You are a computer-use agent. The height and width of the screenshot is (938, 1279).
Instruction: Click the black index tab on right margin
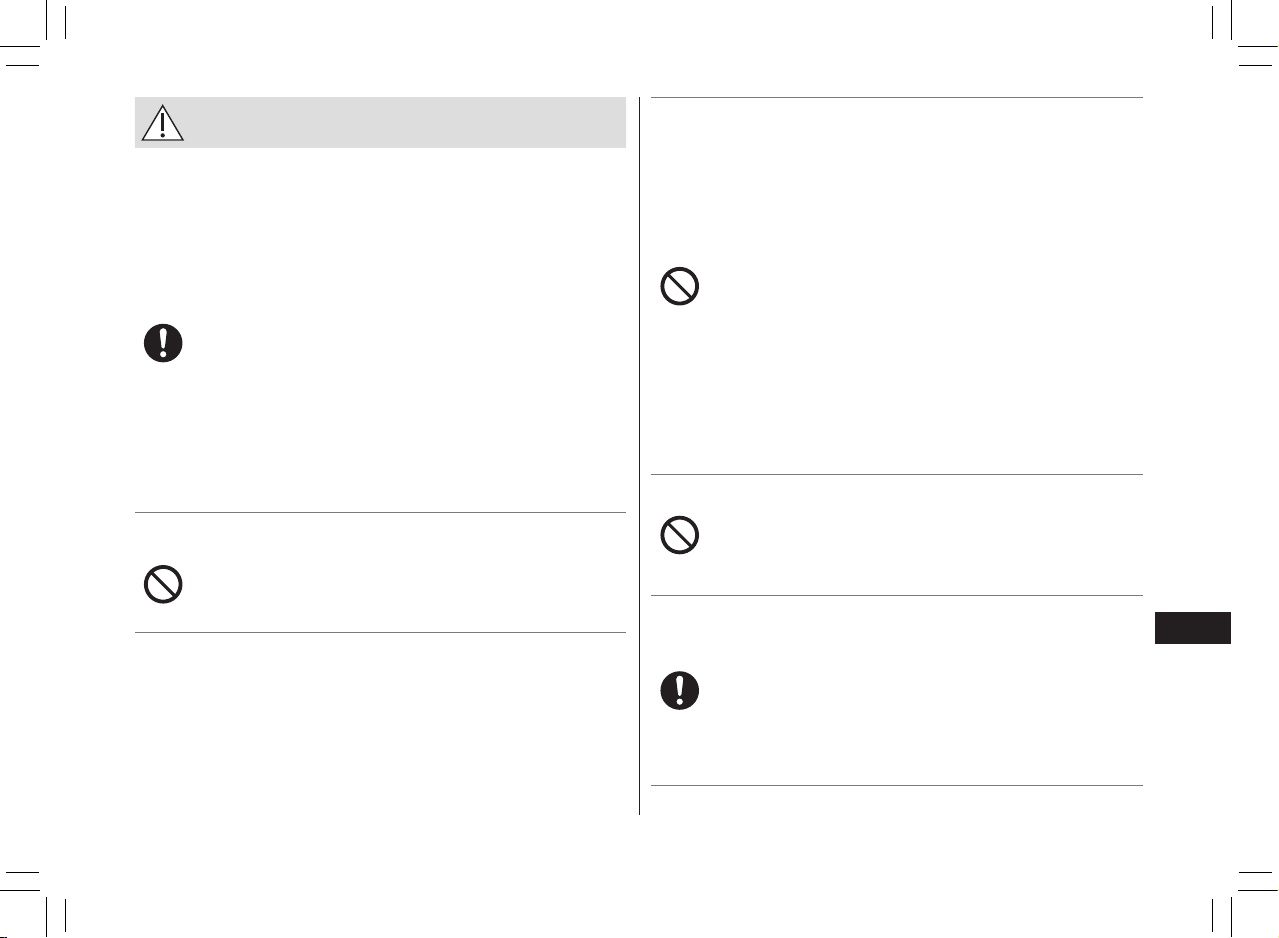point(1192,628)
